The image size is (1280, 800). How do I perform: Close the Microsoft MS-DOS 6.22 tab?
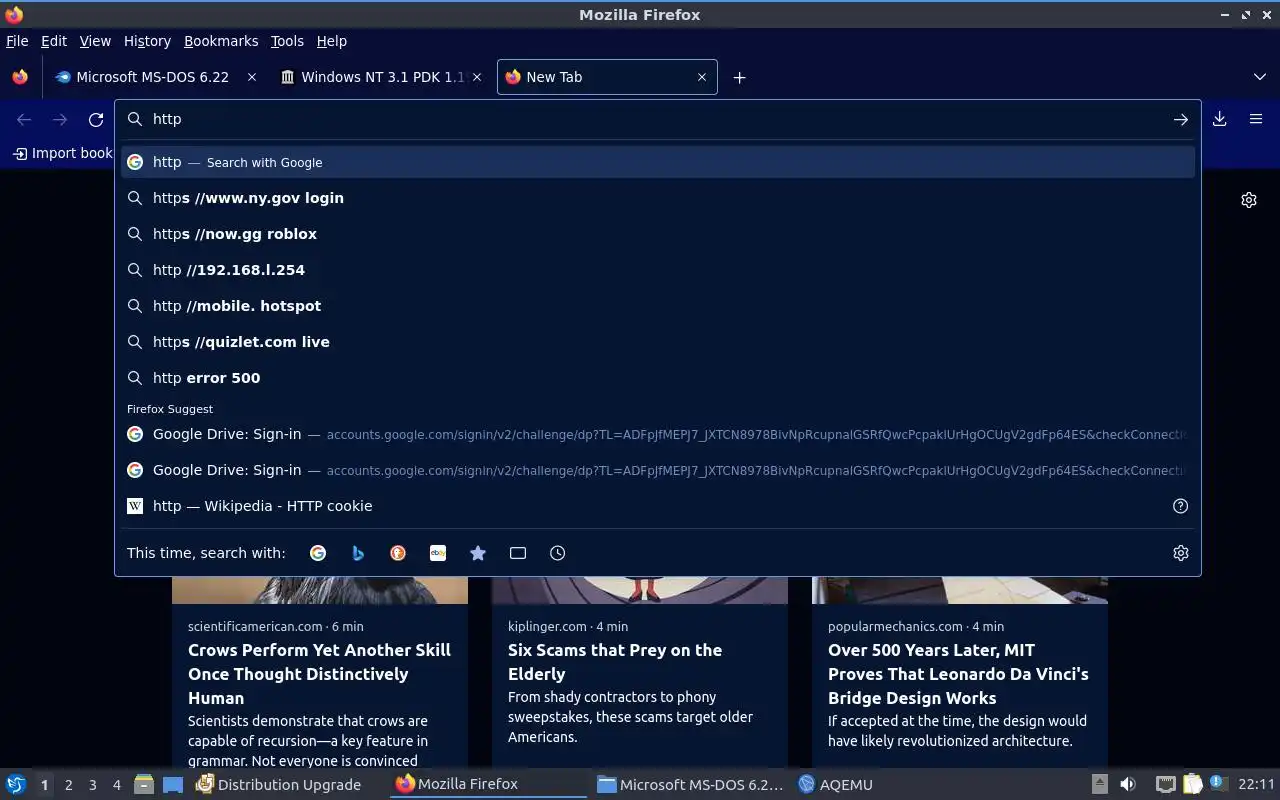pyautogui.click(x=252, y=77)
